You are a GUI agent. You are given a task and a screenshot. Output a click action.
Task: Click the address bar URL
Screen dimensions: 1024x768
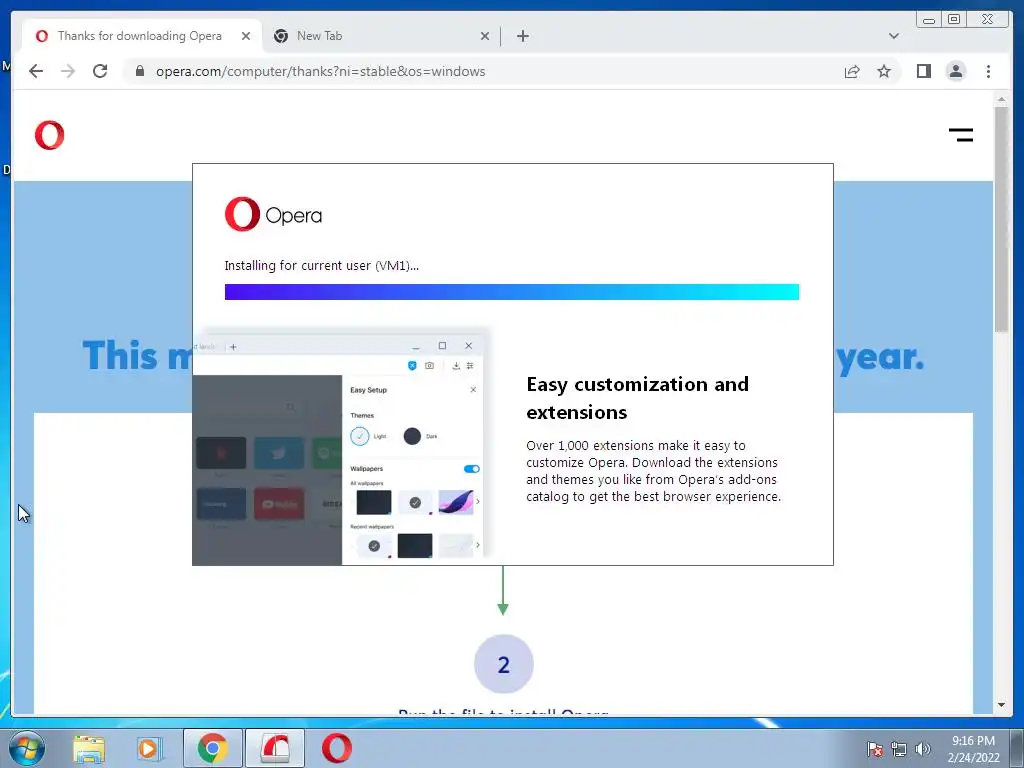[x=320, y=71]
